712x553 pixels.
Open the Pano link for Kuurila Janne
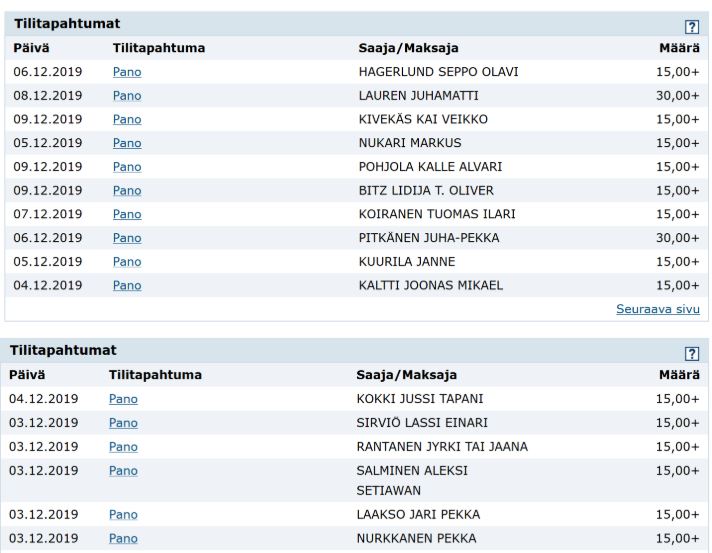point(127,262)
